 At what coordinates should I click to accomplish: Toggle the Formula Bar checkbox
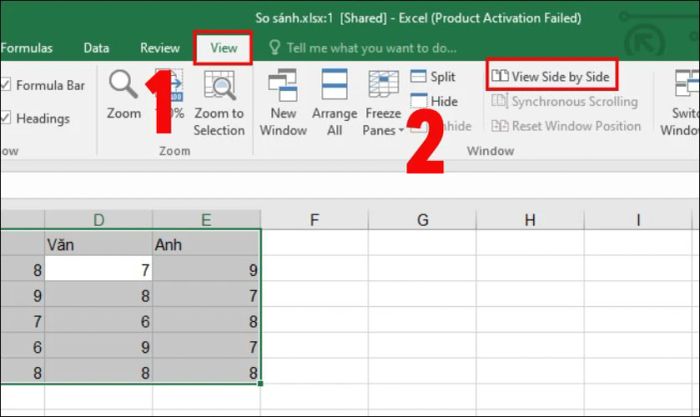[6, 84]
